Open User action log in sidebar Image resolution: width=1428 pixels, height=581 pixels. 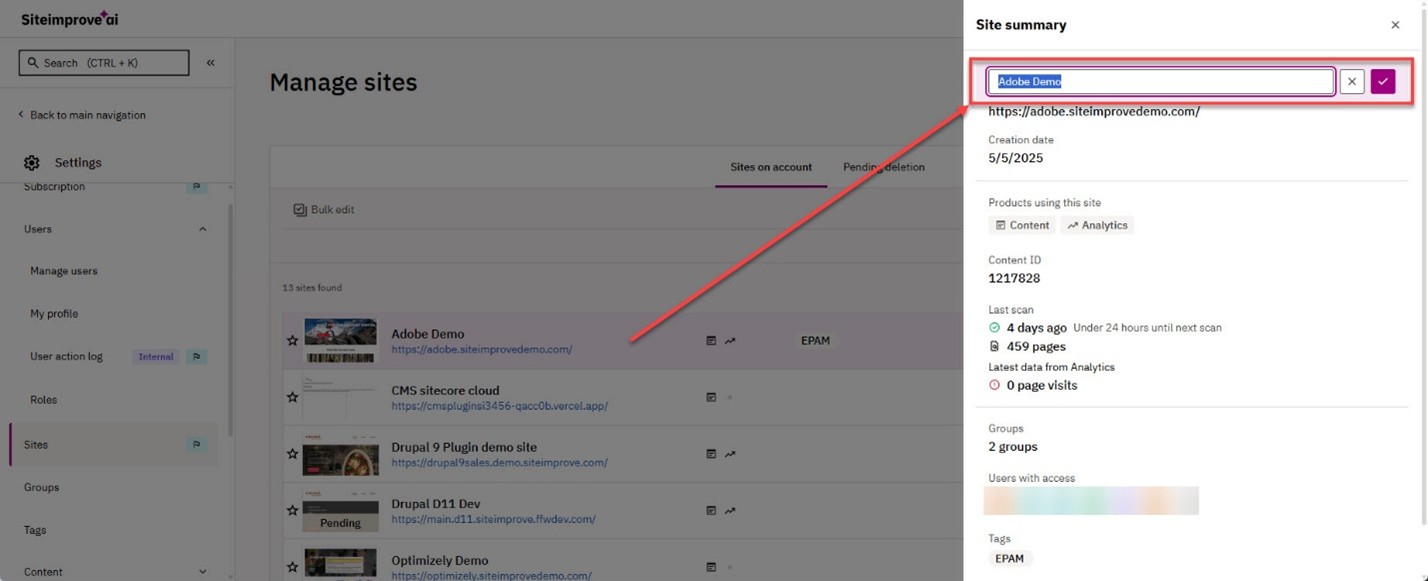pyautogui.click(x=66, y=357)
